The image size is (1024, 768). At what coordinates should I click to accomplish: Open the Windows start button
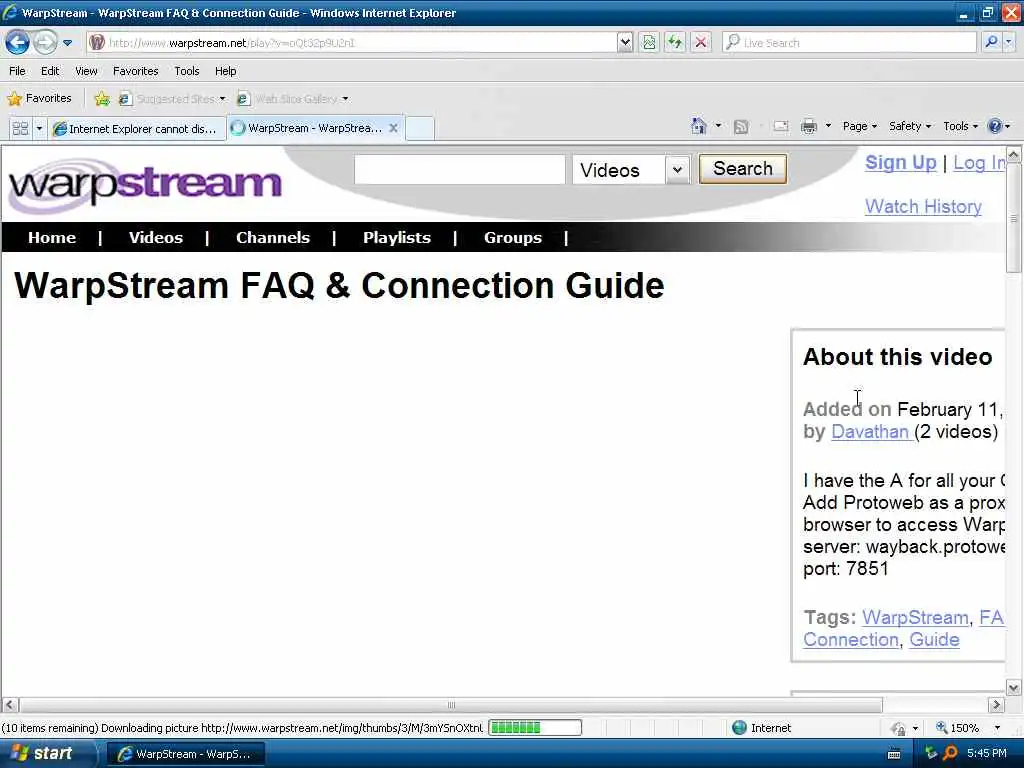pyautogui.click(x=48, y=754)
